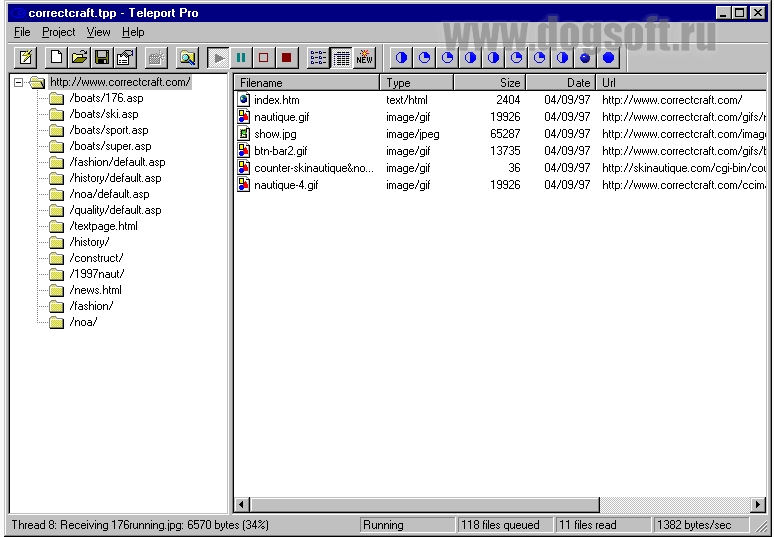Image resolution: width=774 pixels, height=537 pixels.
Task: Click horizontal scrollbar left arrow
Action: 241,504
